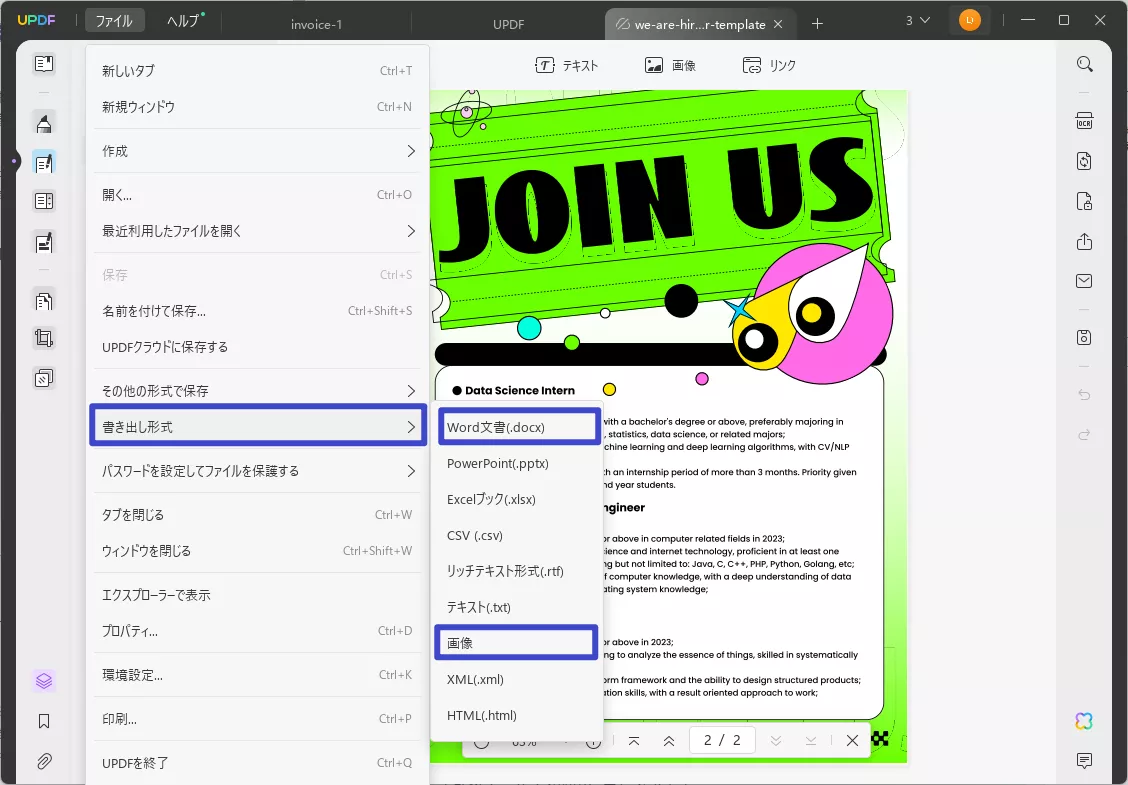Click the page number field 2 / 2
Screen dimensions: 1128x785
point(722,740)
